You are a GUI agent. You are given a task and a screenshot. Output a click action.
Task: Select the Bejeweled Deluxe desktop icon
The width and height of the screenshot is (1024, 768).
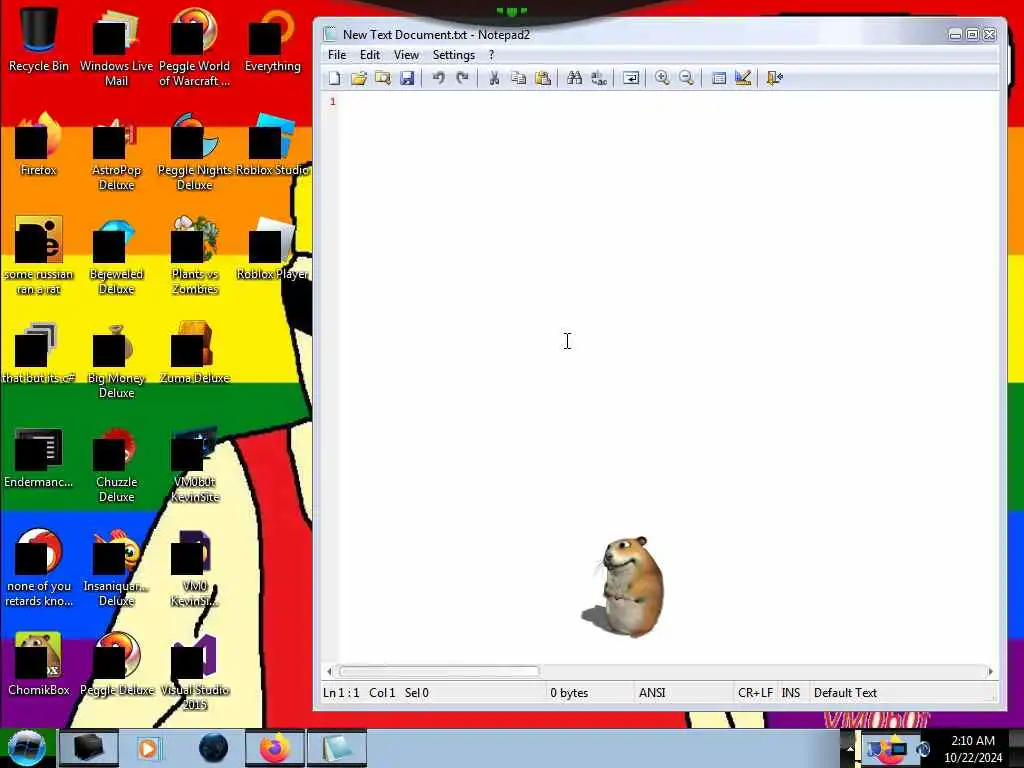(116, 256)
